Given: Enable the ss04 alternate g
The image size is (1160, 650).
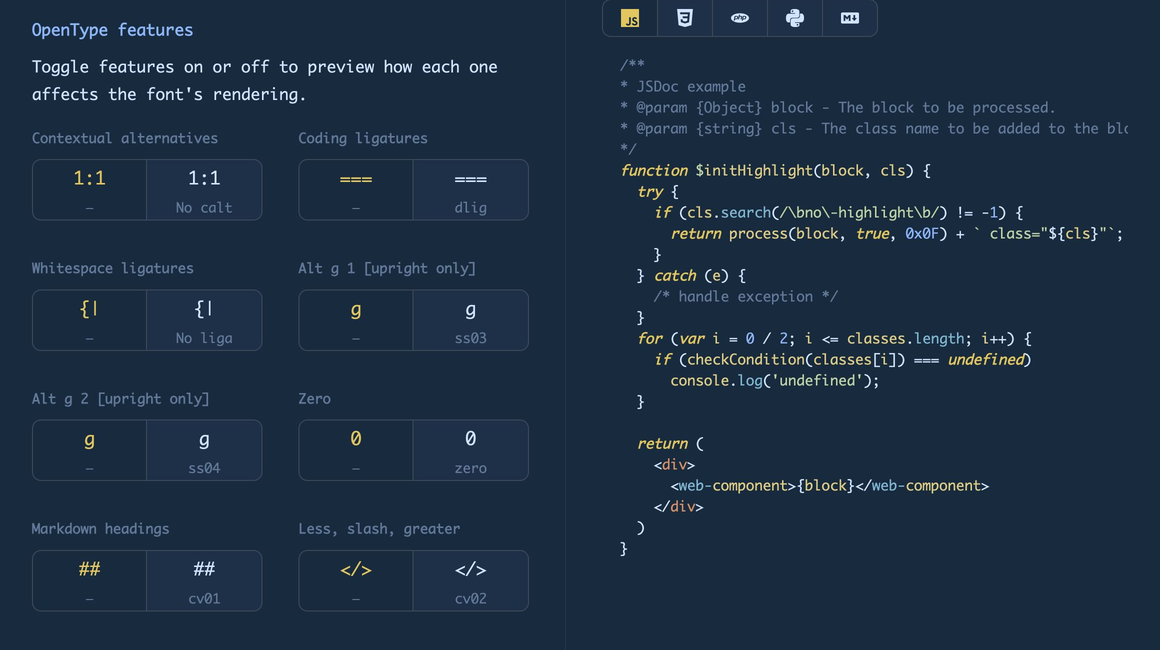Looking at the screenshot, I should (x=204, y=450).
